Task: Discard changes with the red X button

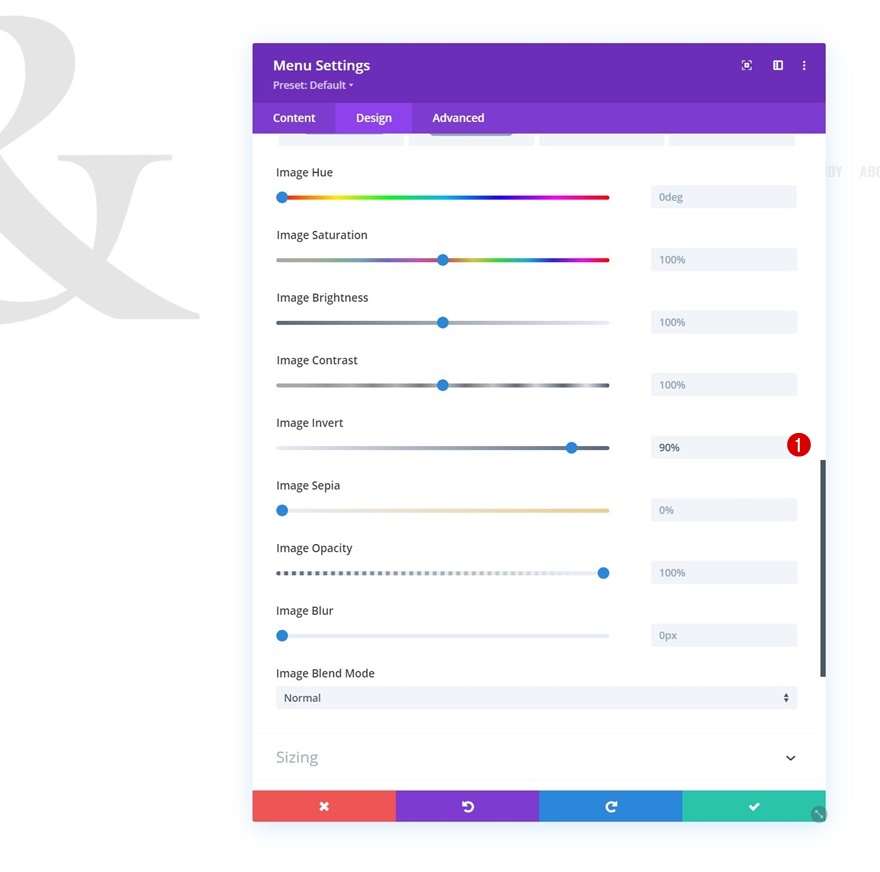Action: point(324,806)
